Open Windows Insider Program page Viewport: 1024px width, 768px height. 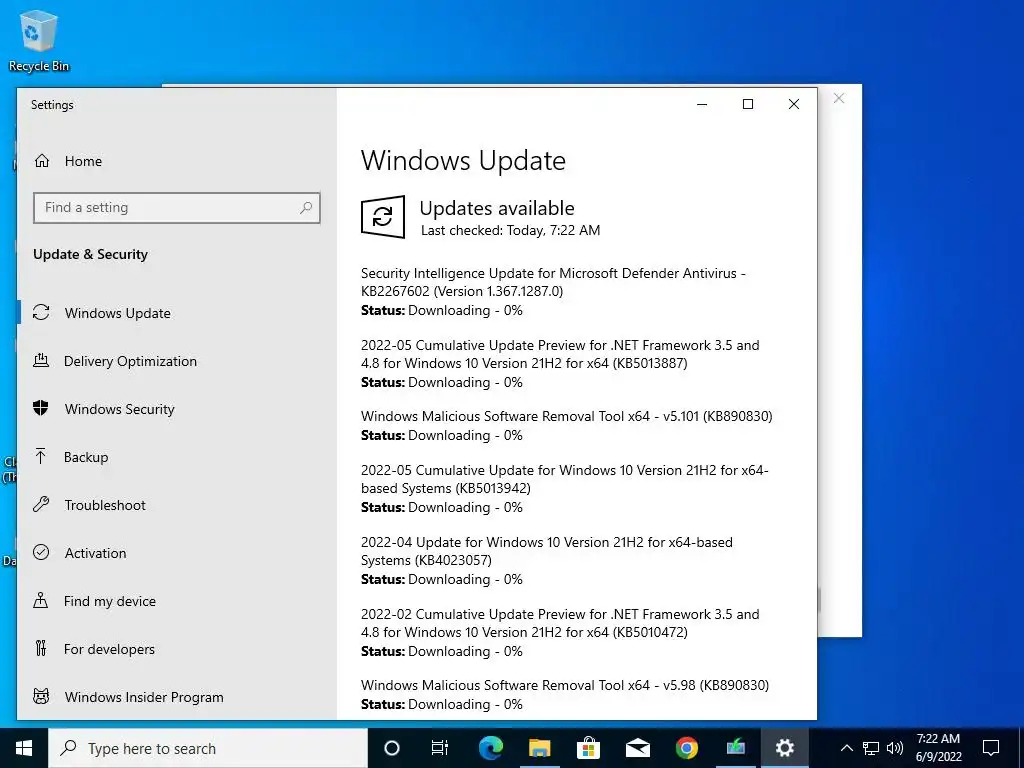tap(144, 697)
